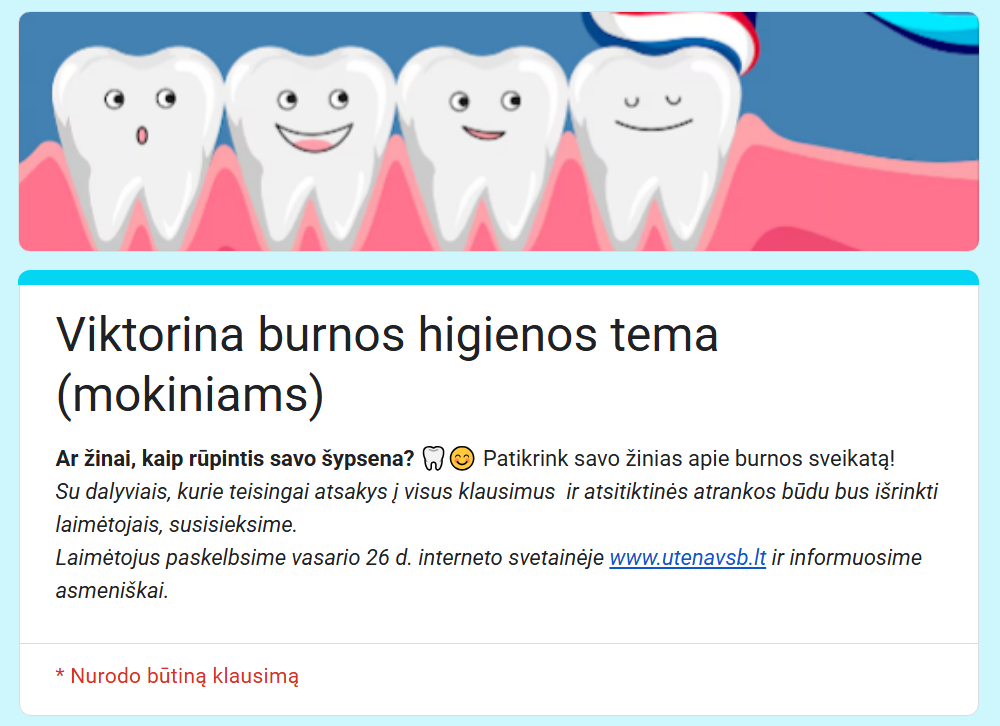The width and height of the screenshot is (1000, 726).
Task: Click 'laimėtojais, susisieksime.' text line
Action: coord(176,524)
